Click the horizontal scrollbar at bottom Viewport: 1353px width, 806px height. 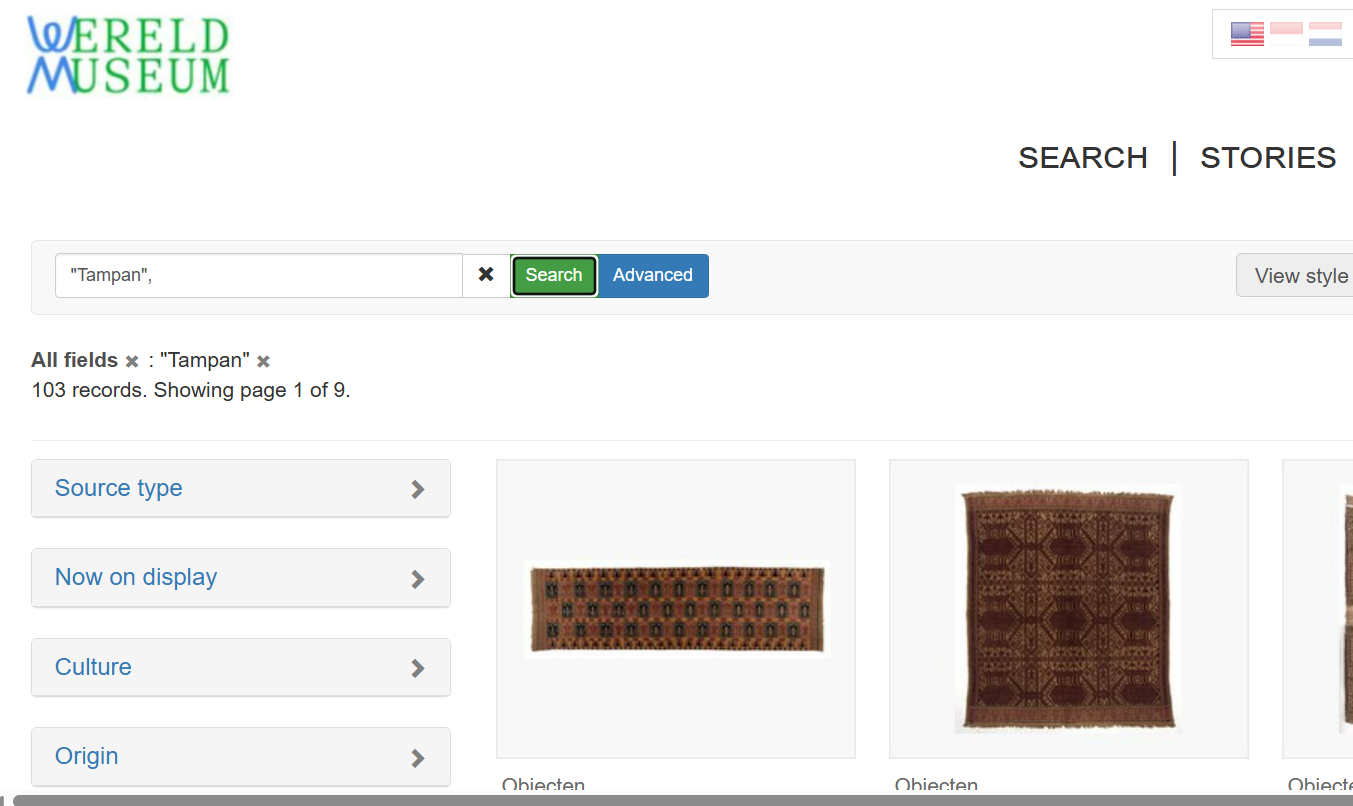[682, 800]
